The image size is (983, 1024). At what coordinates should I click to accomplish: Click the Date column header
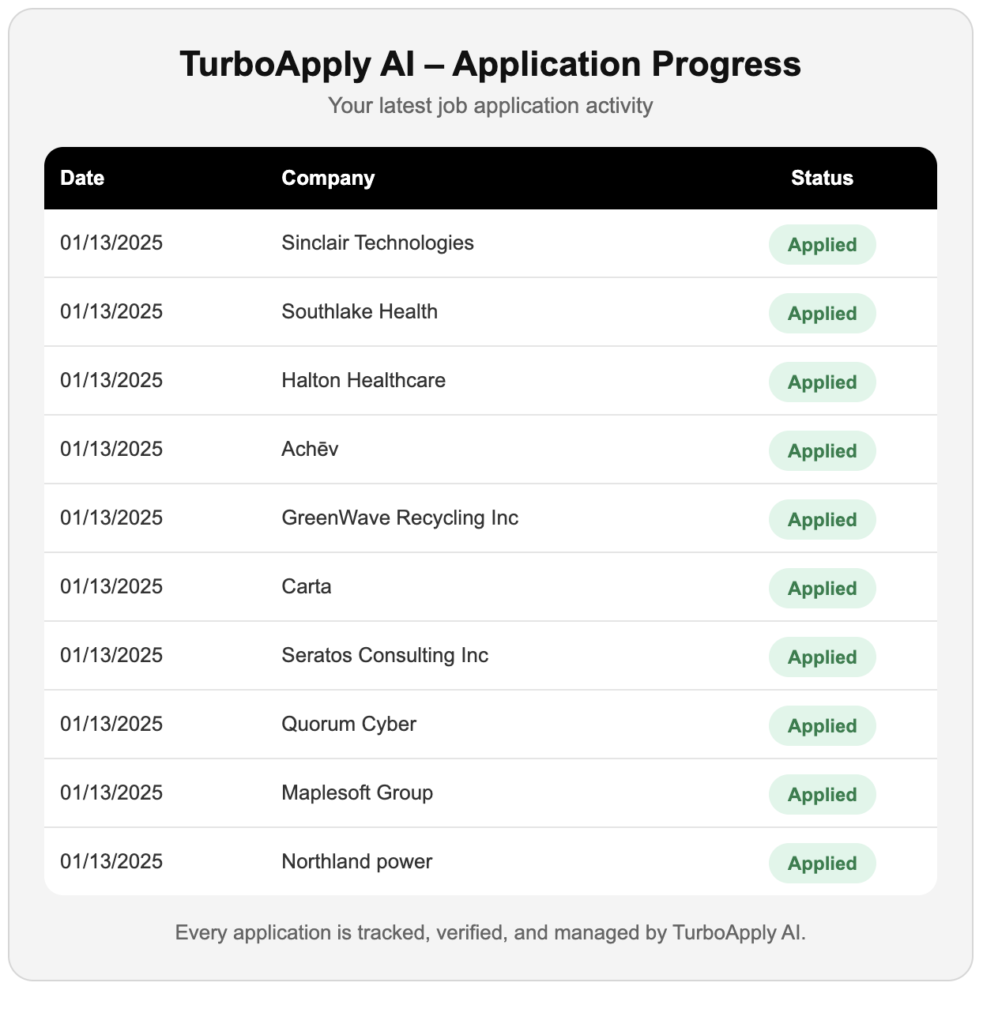pos(82,178)
